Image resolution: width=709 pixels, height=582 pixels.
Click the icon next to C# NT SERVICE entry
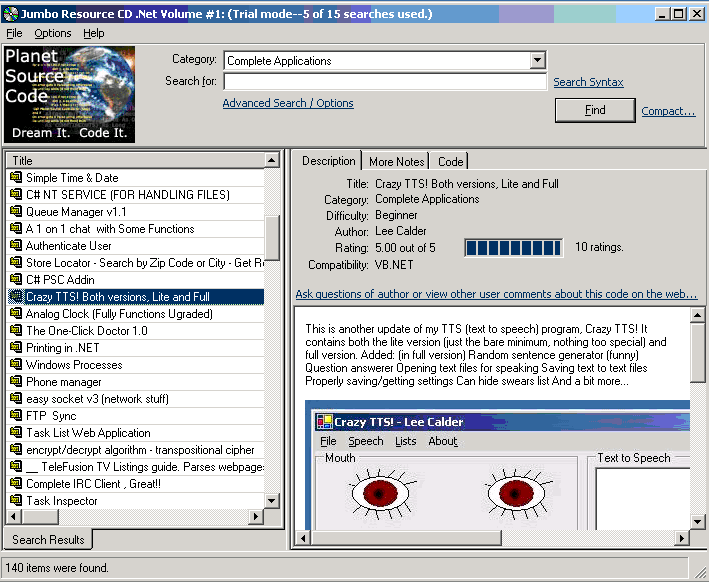click(16, 194)
